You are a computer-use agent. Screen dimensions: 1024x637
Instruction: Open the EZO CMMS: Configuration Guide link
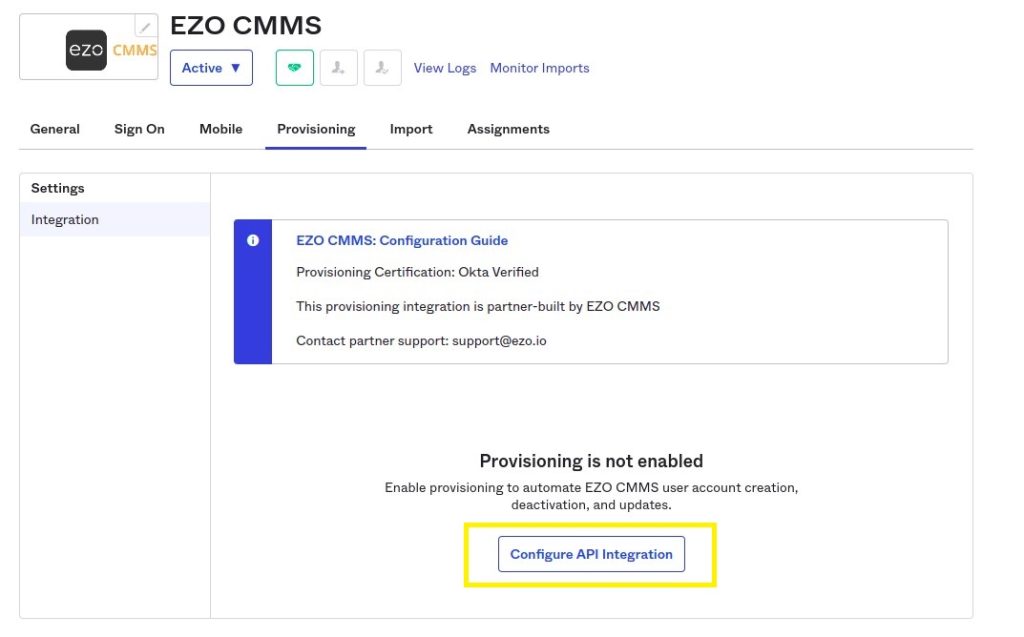(402, 240)
